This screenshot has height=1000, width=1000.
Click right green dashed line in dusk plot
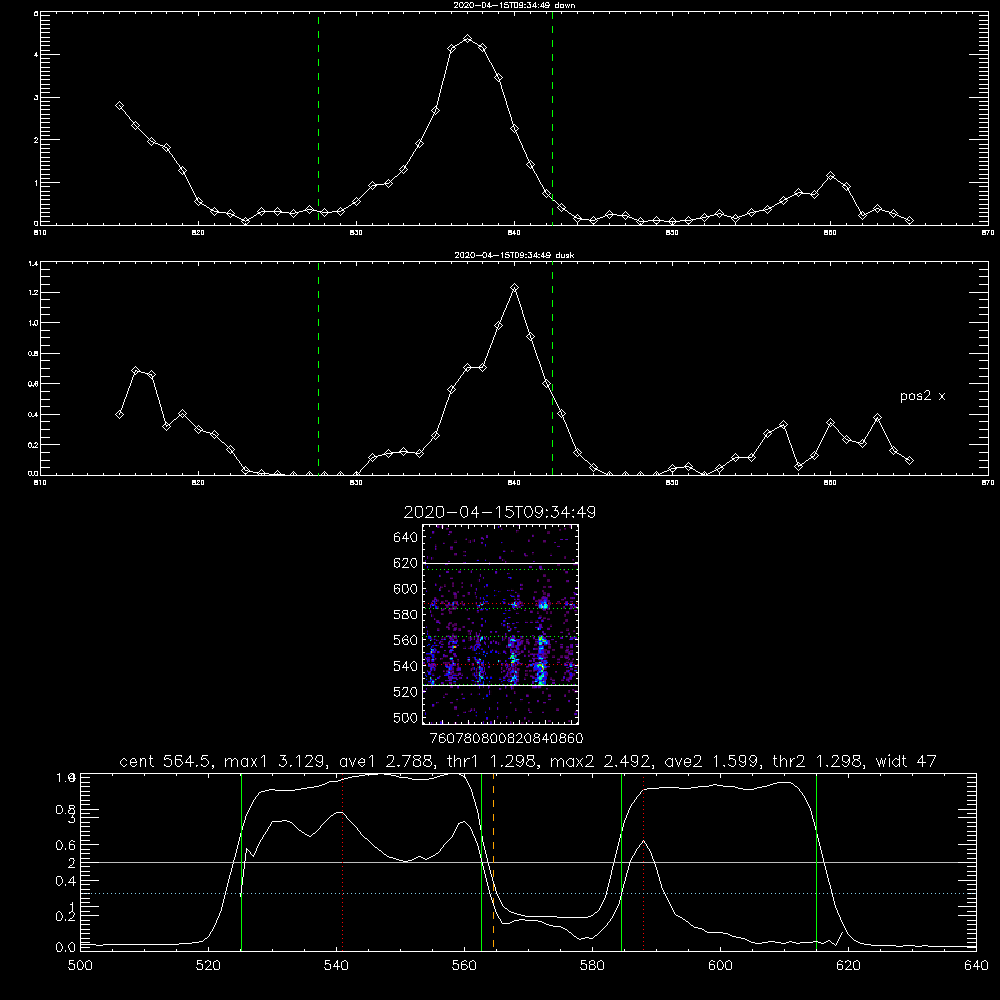(552, 368)
